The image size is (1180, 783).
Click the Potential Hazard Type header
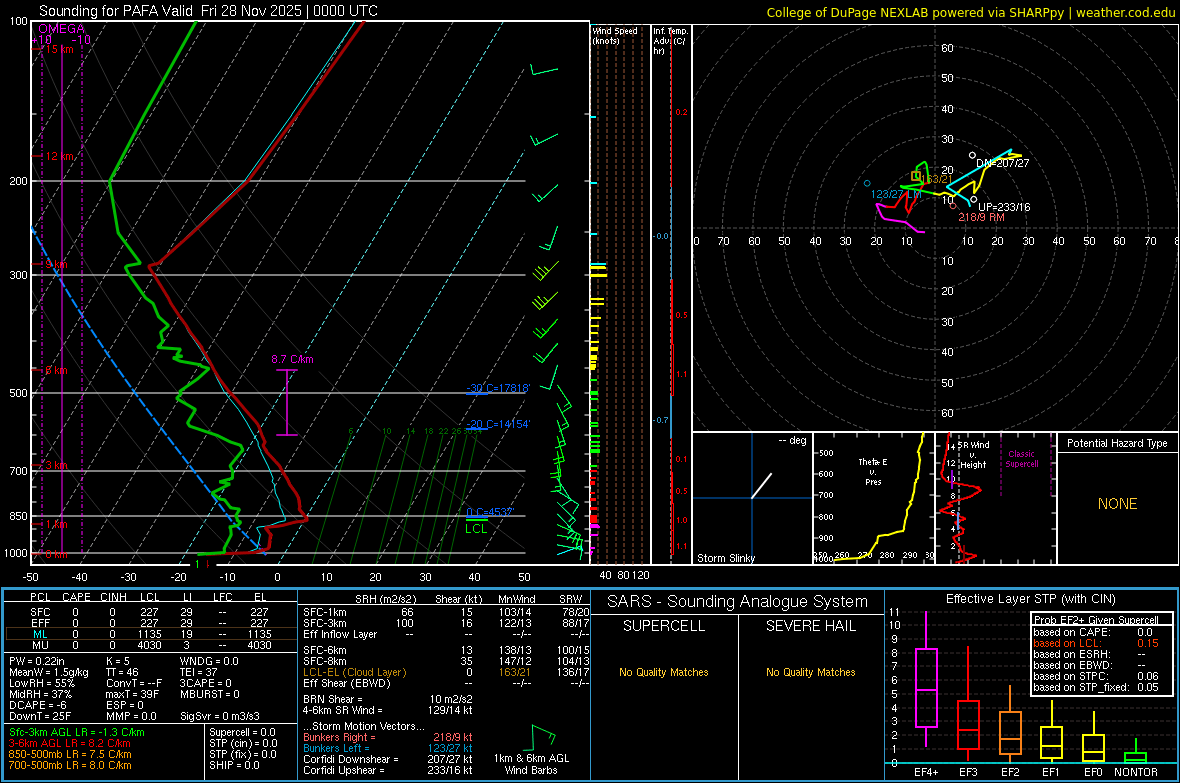pyautogui.click(x=1117, y=443)
